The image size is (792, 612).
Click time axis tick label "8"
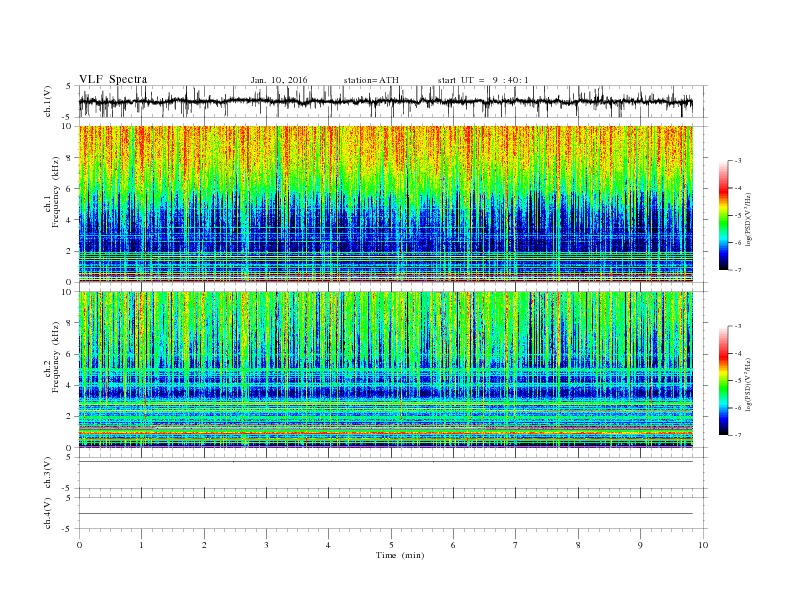click(x=578, y=545)
